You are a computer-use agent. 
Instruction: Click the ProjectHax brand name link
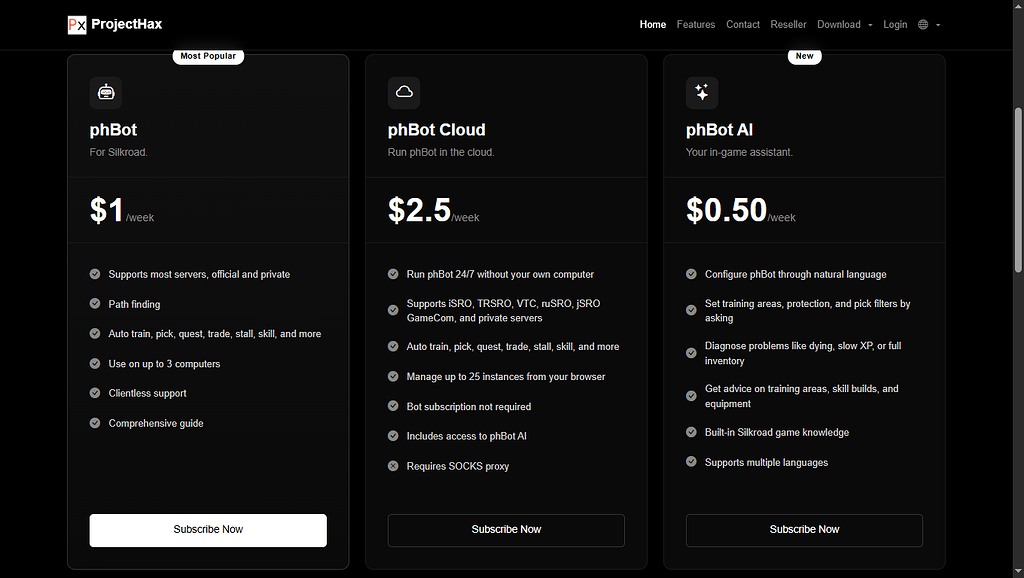point(127,24)
